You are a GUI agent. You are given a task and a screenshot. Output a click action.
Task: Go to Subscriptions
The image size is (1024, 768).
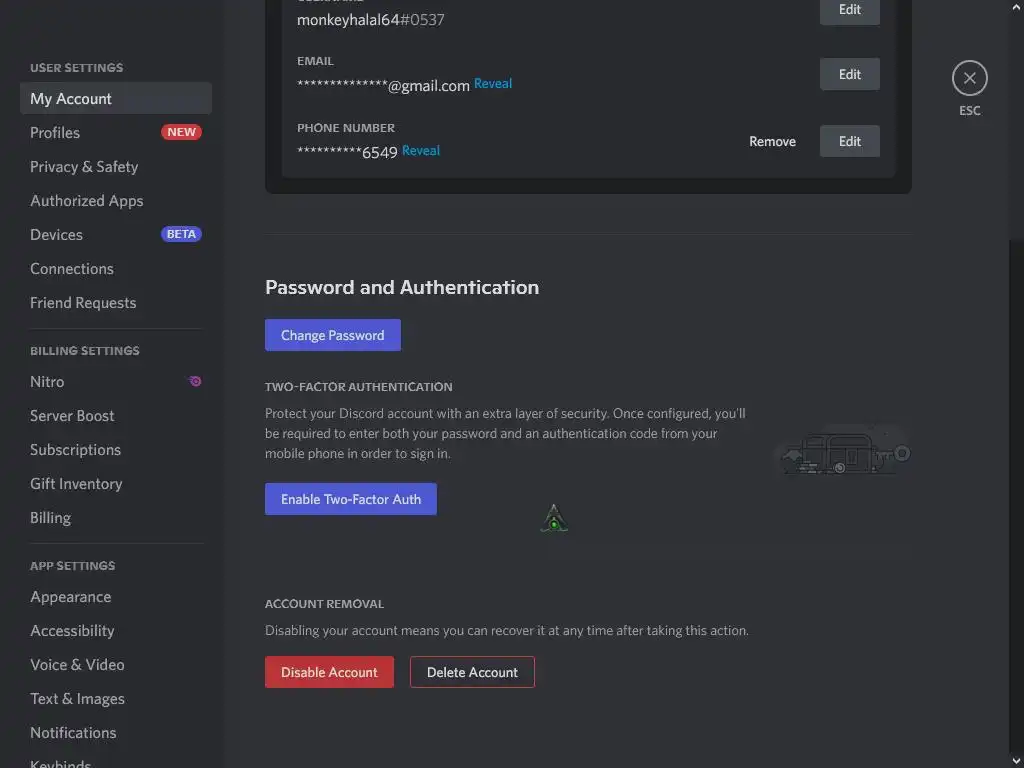116,449
